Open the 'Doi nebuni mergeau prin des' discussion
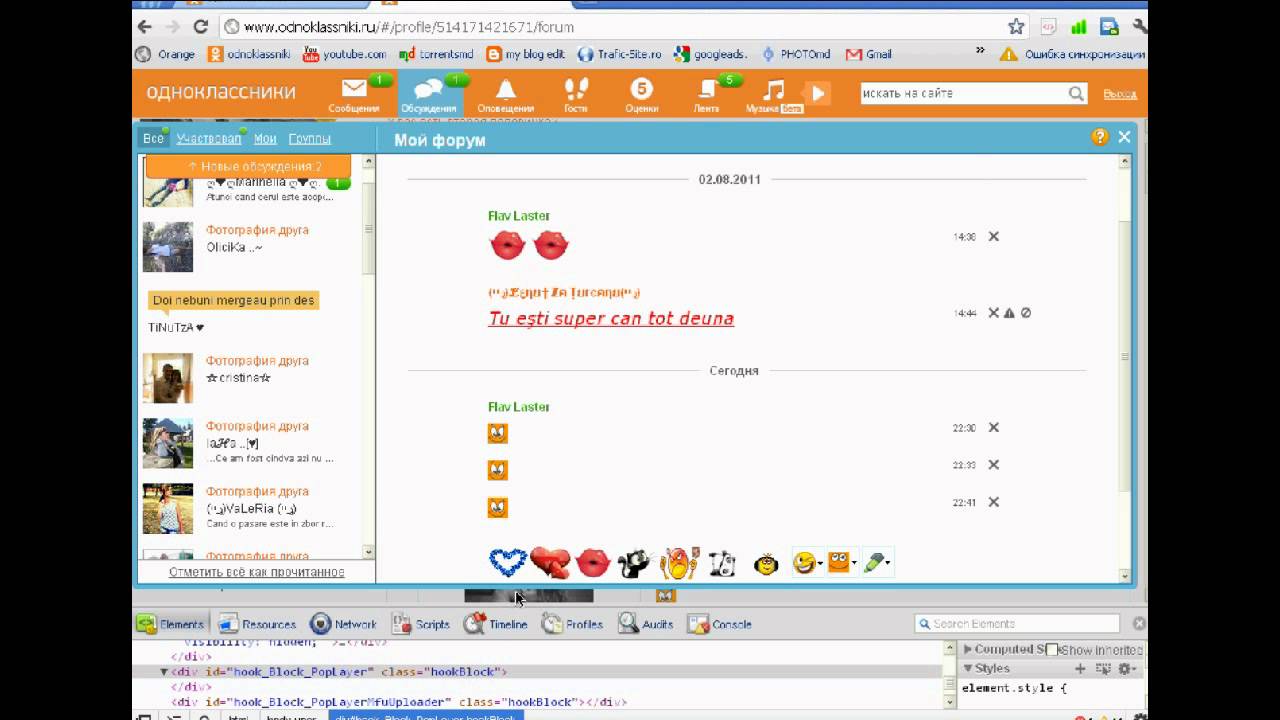 pos(234,300)
